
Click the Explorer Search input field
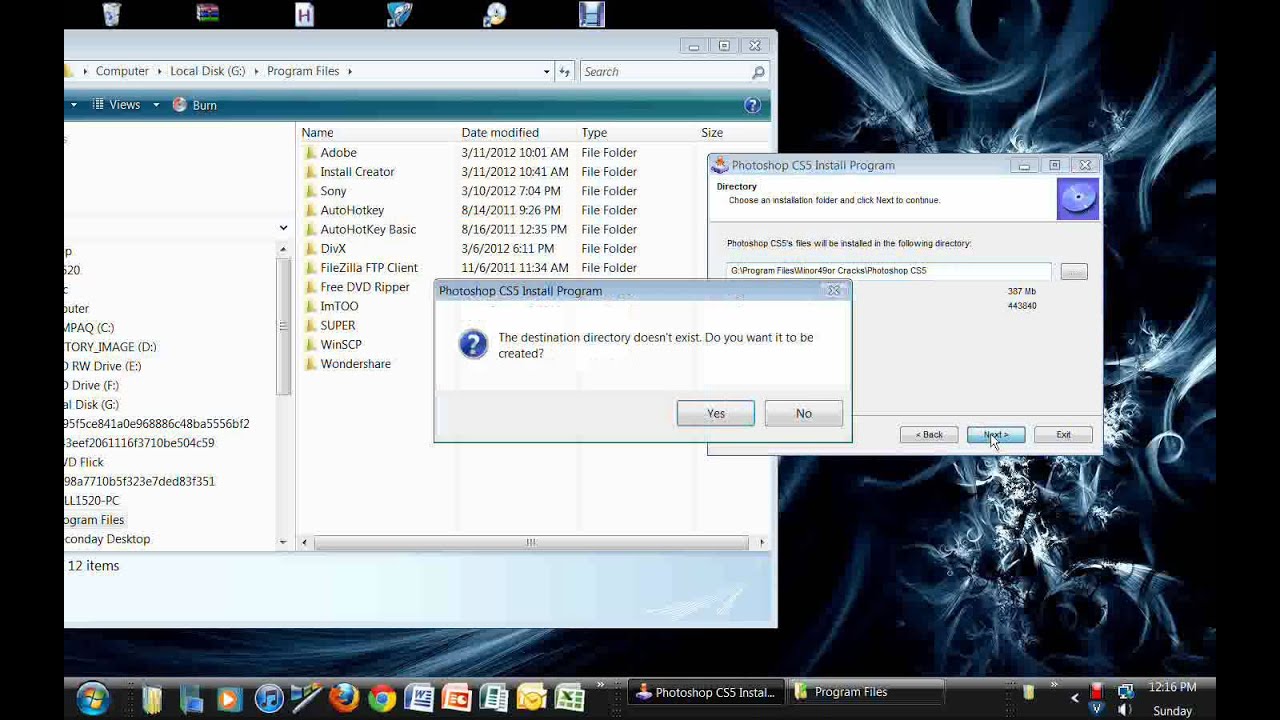665,72
